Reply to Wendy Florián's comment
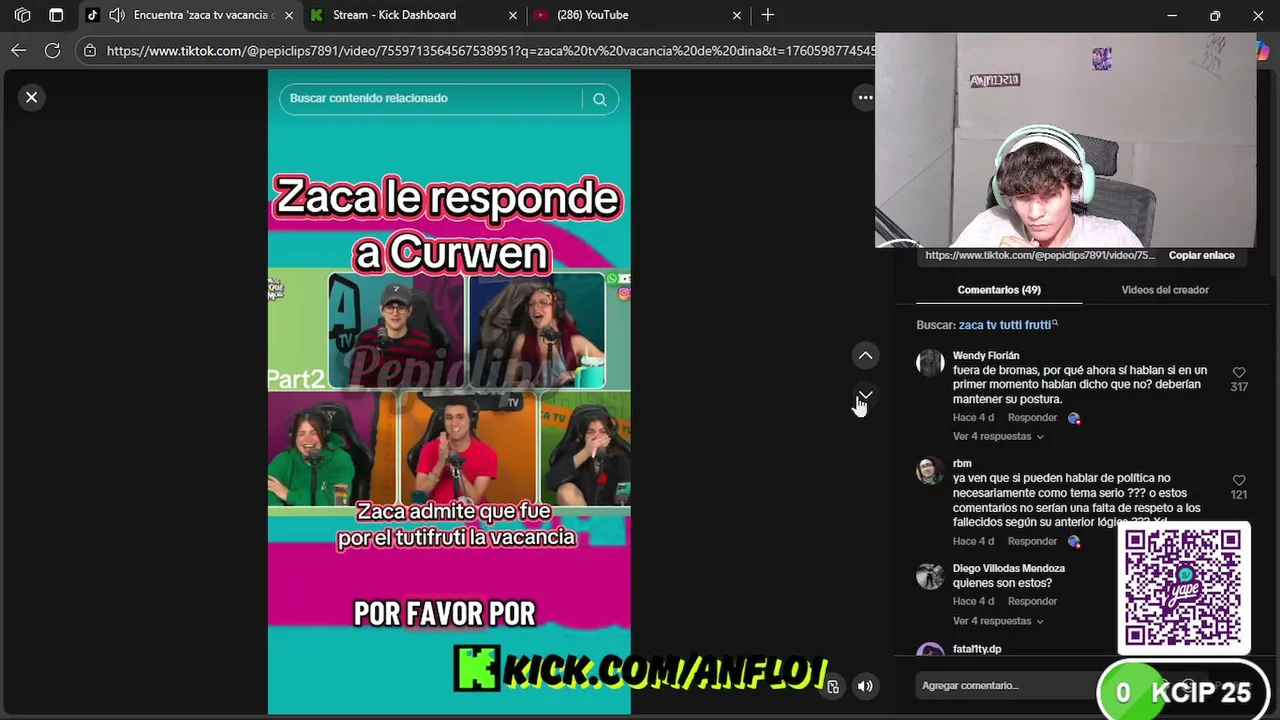 click(x=1032, y=417)
